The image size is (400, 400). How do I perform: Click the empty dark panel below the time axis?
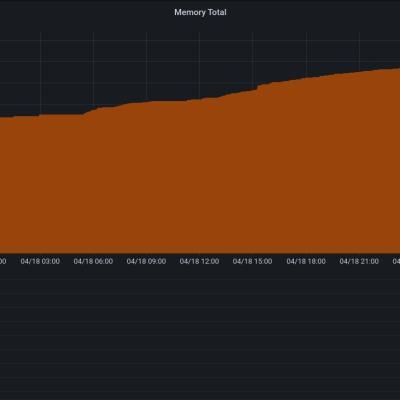tap(200, 333)
